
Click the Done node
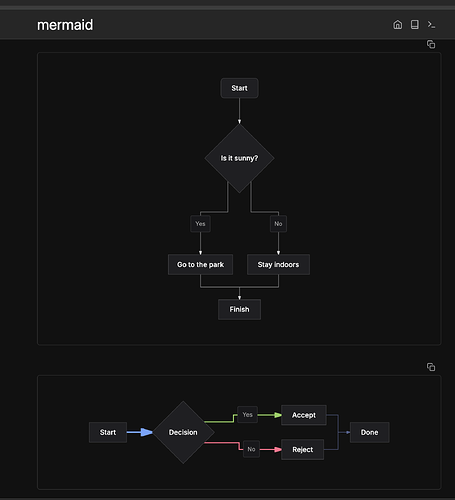[369, 432]
